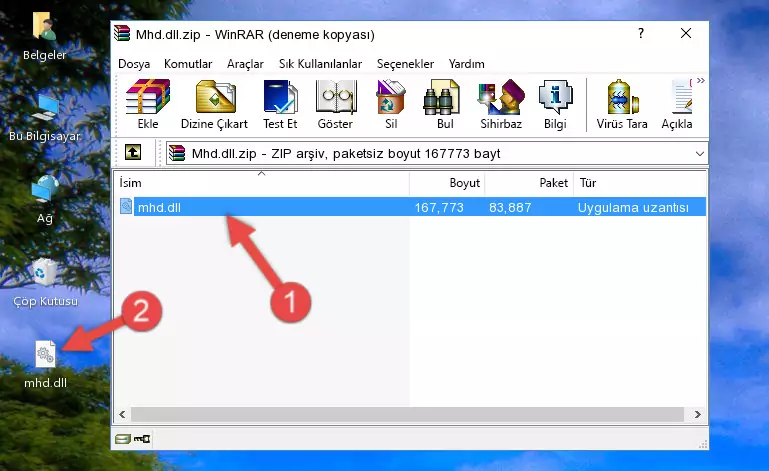The height and width of the screenshot is (471, 769).
Task: Open the Yardım menu
Action: tap(466, 64)
